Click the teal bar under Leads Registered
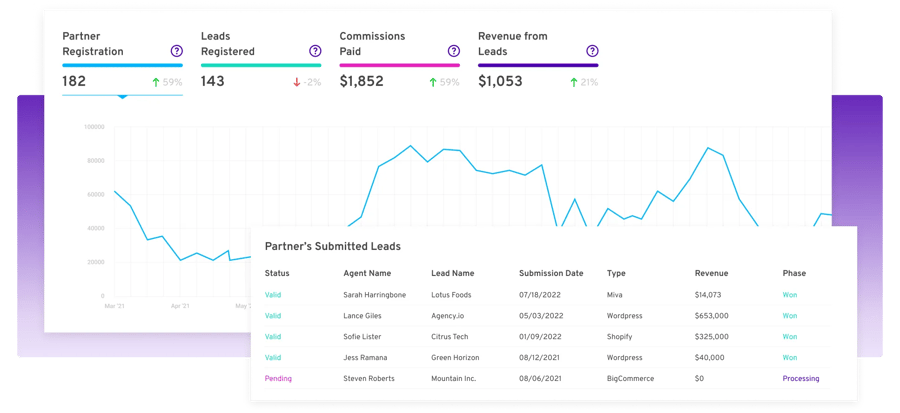 coord(261,65)
